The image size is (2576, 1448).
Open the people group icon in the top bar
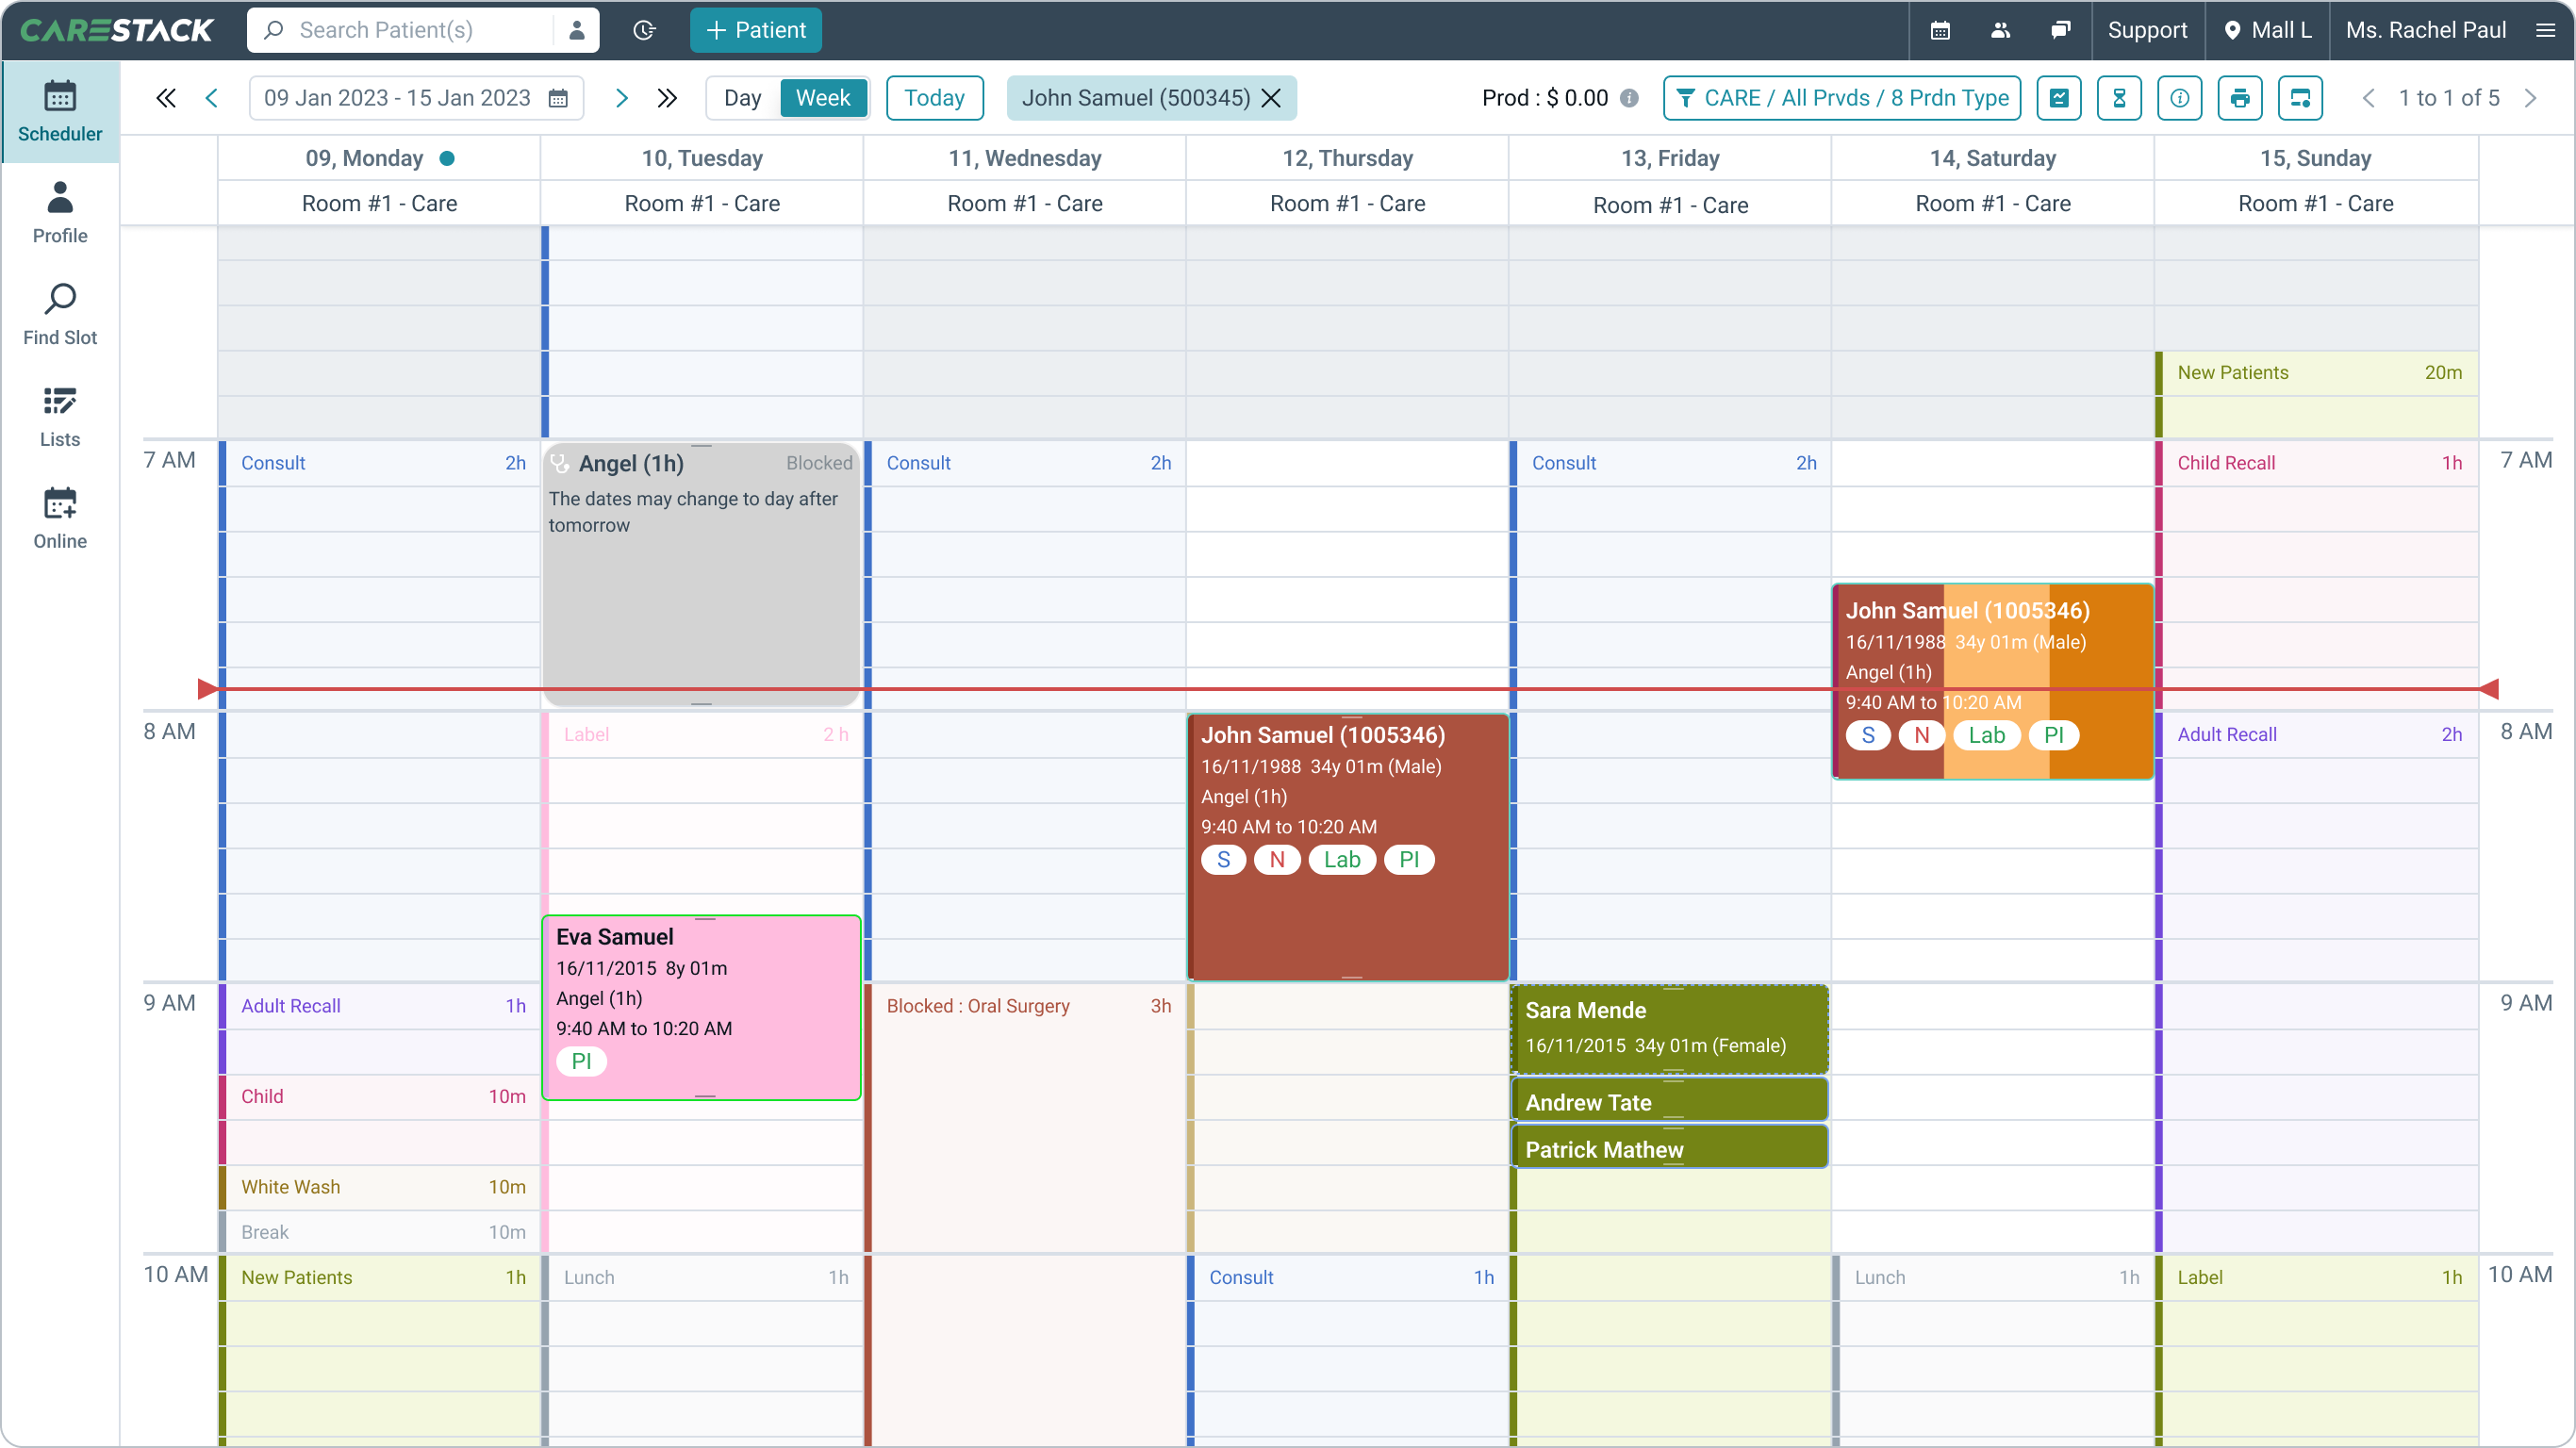coord(2000,30)
